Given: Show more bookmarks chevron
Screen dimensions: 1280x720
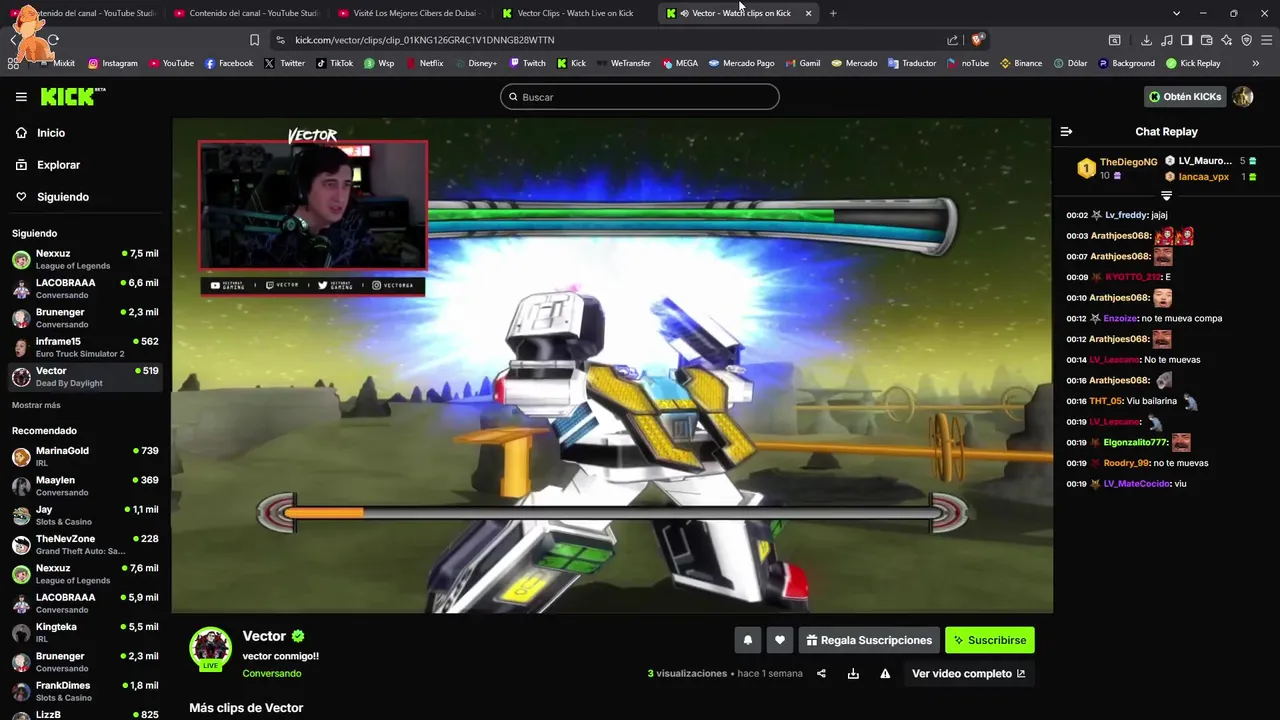Looking at the screenshot, I should [x=1256, y=63].
